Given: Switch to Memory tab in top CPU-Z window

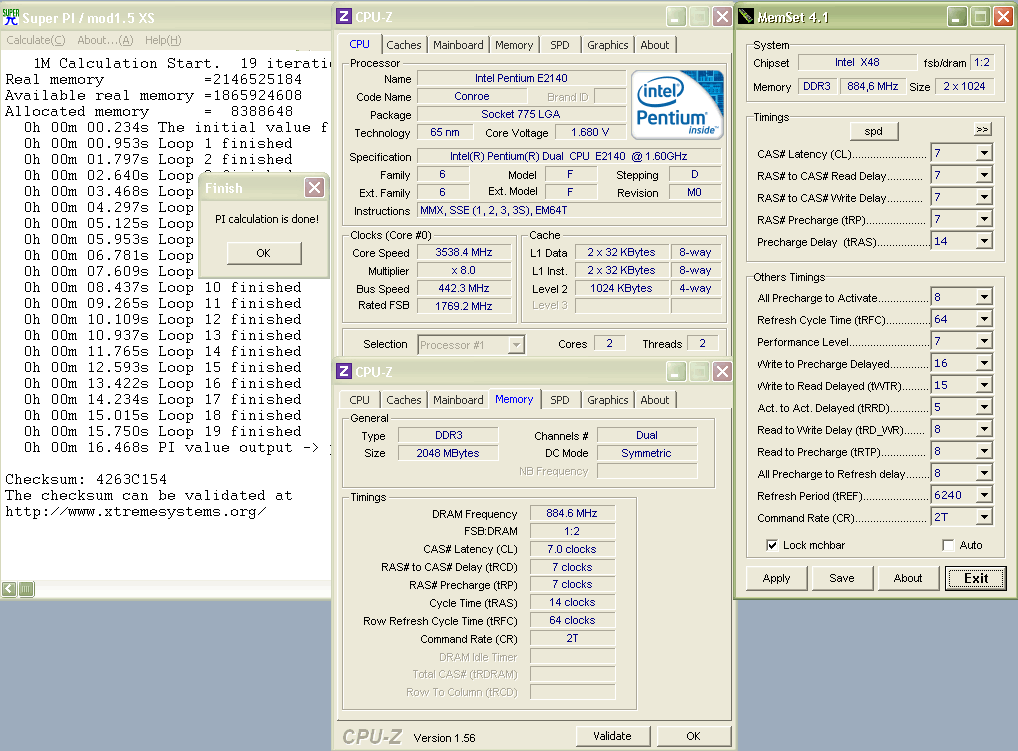Looking at the screenshot, I should [x=514, y=45].
